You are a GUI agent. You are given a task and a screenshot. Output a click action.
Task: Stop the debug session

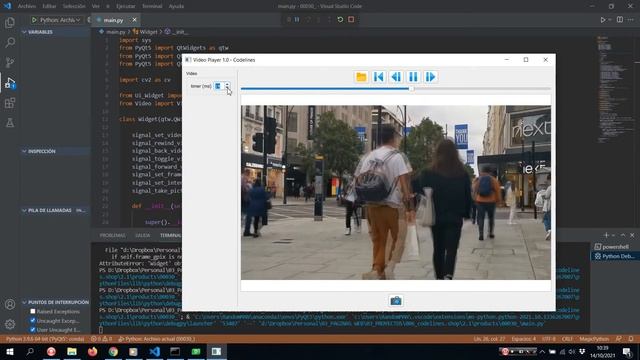351,20
